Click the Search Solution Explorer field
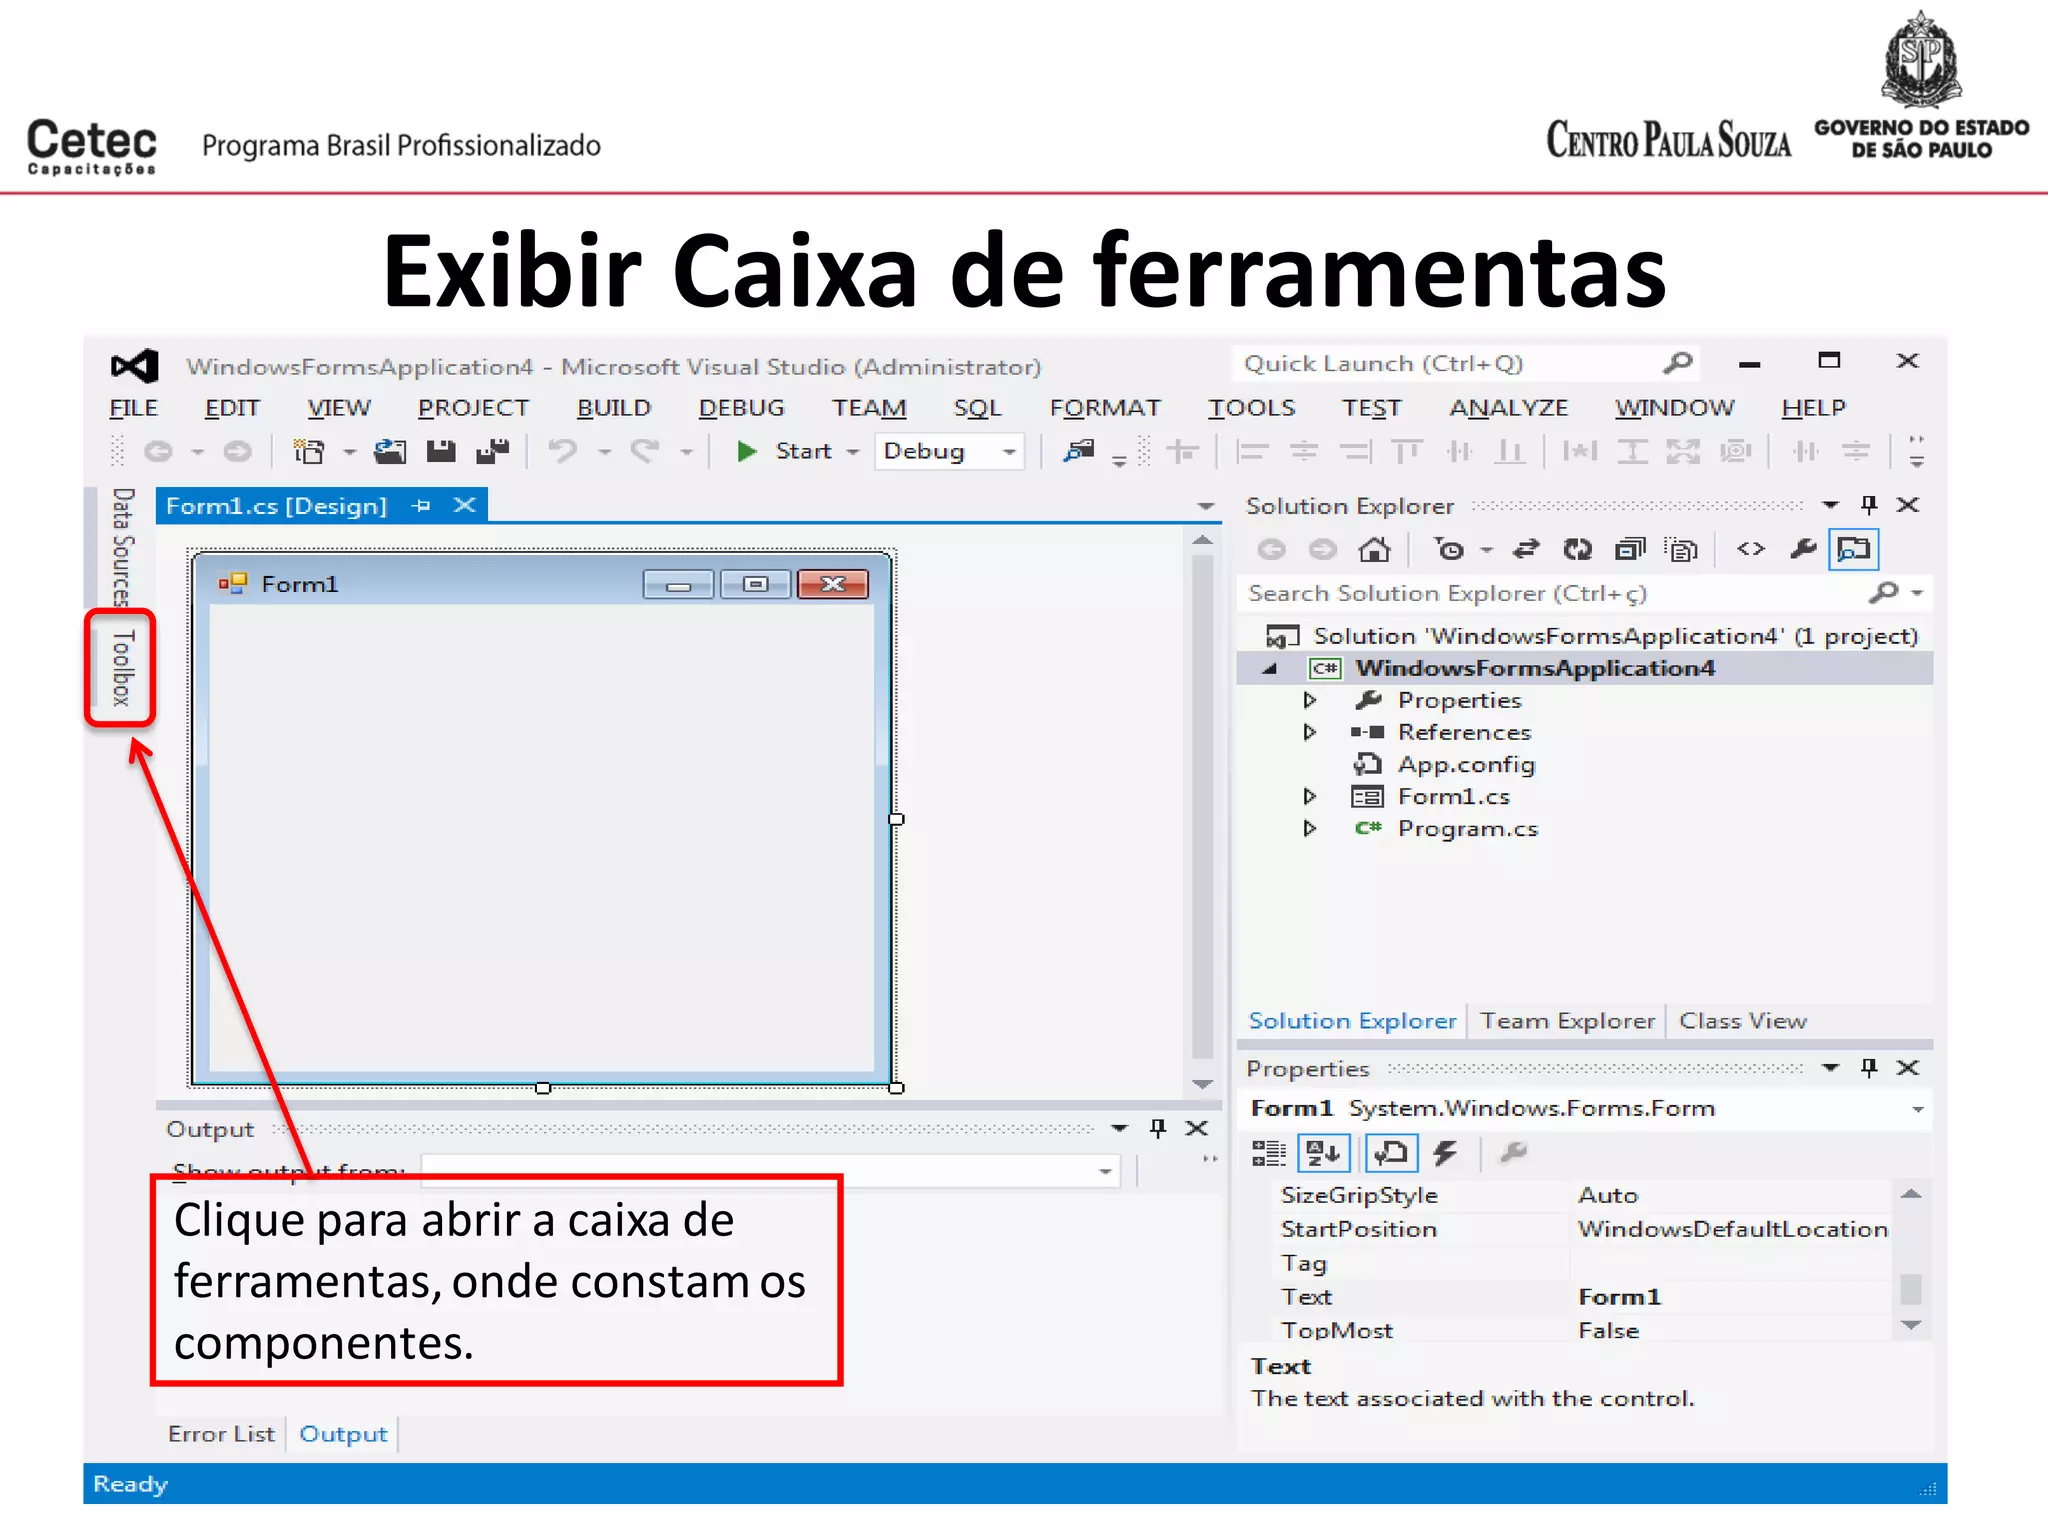 click(1585, 593)
